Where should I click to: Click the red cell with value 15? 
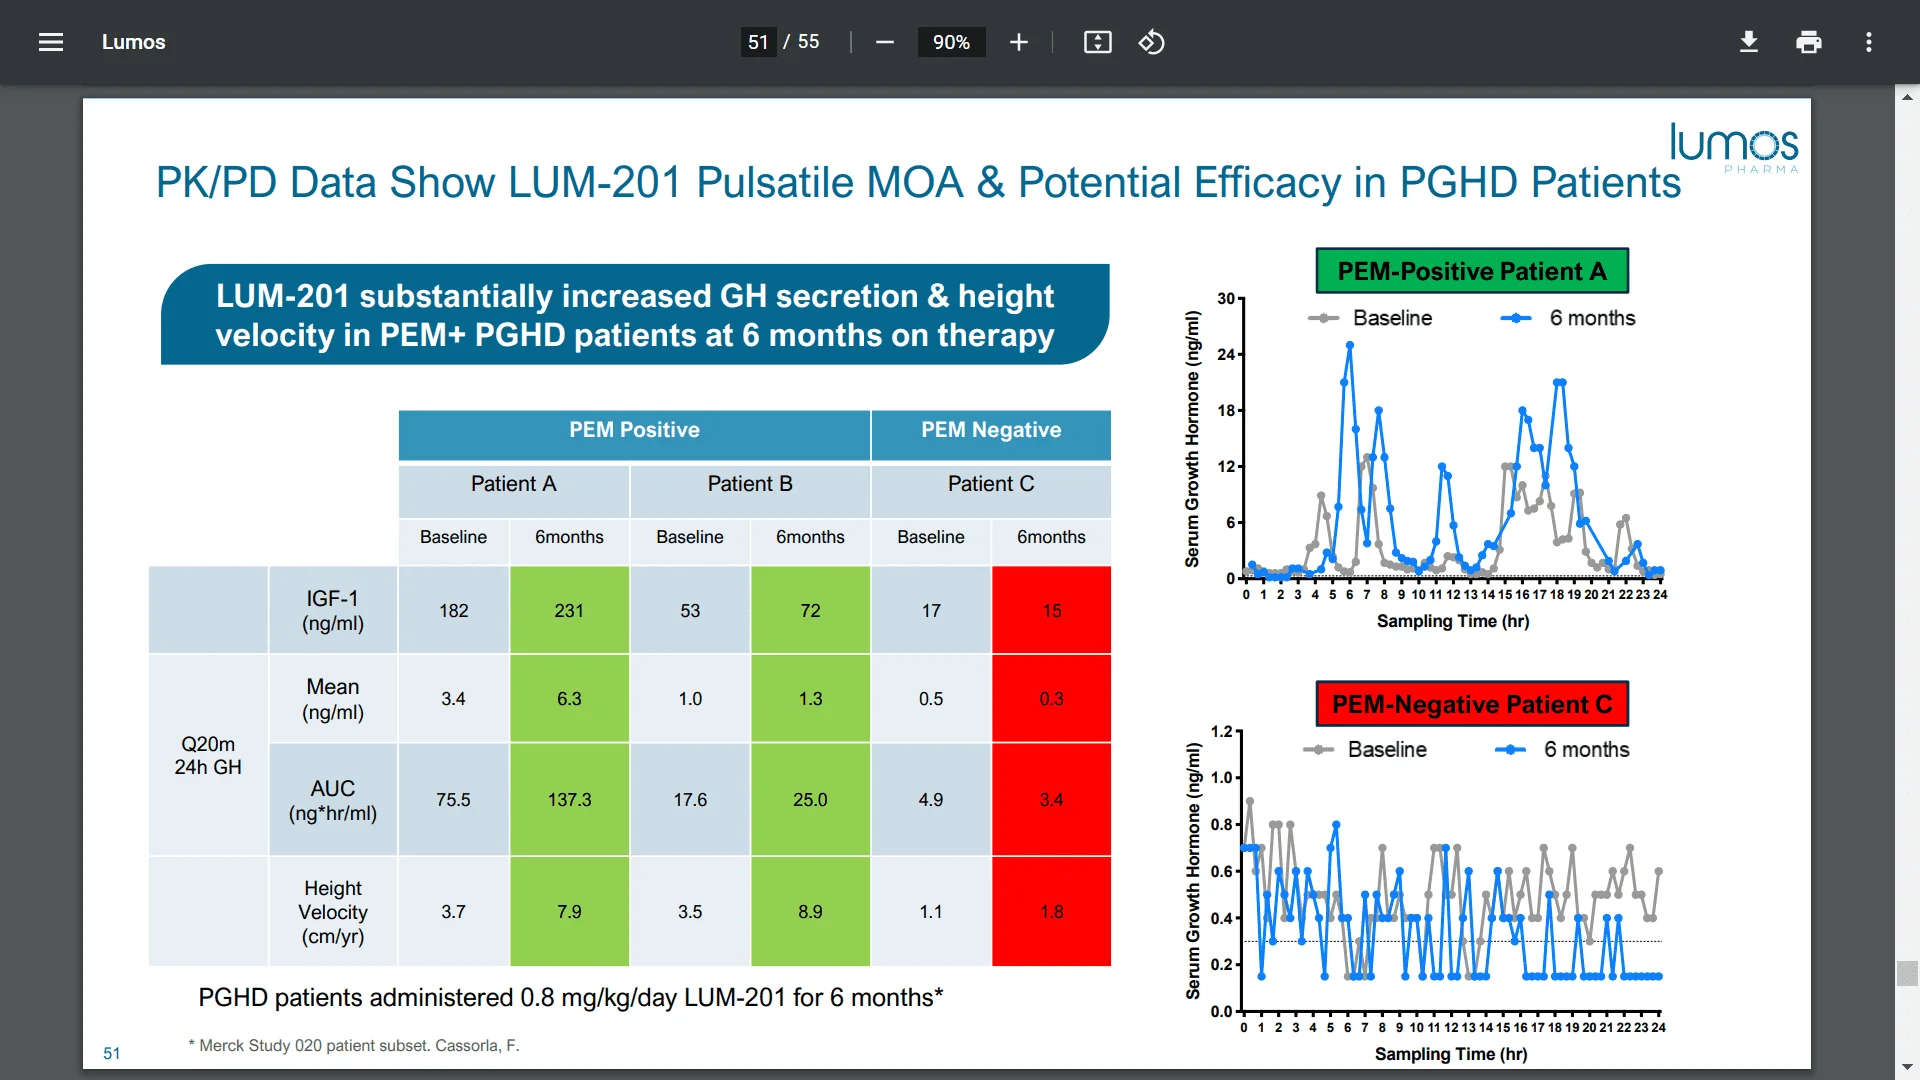(x=1051, y=611)
